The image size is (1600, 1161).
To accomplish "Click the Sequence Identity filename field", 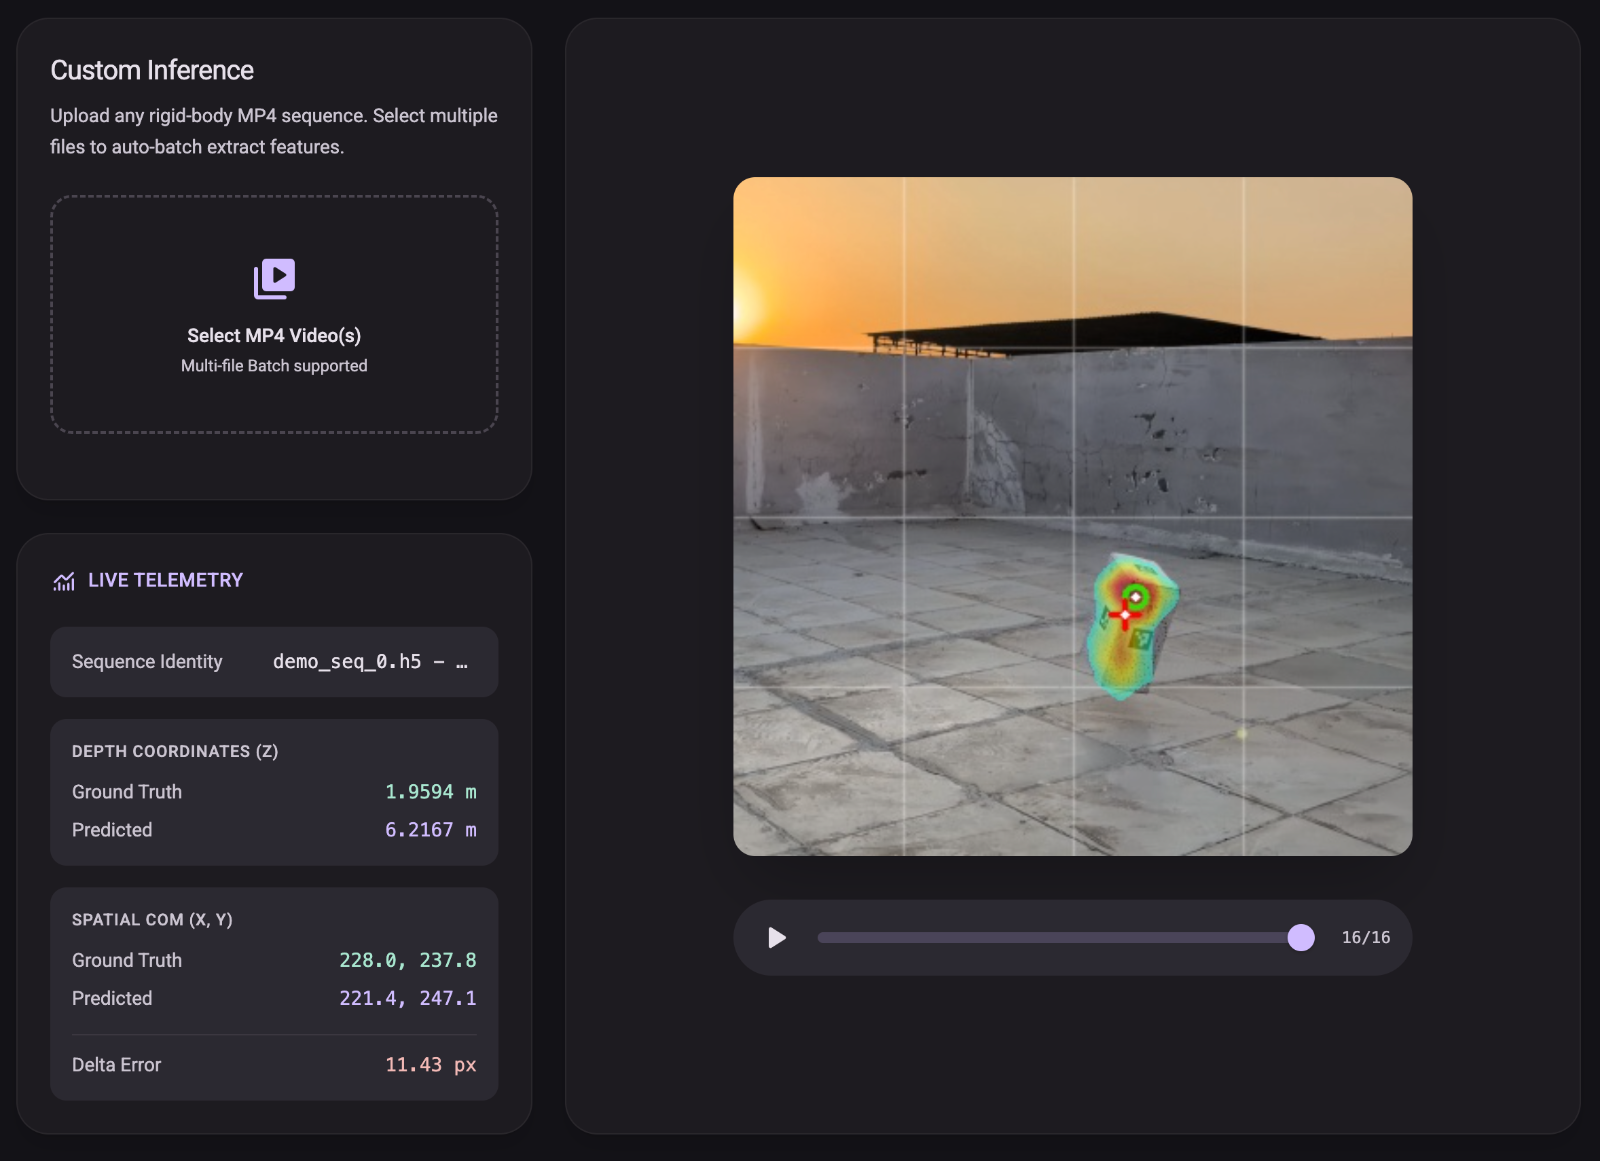I will click(370, 662).
